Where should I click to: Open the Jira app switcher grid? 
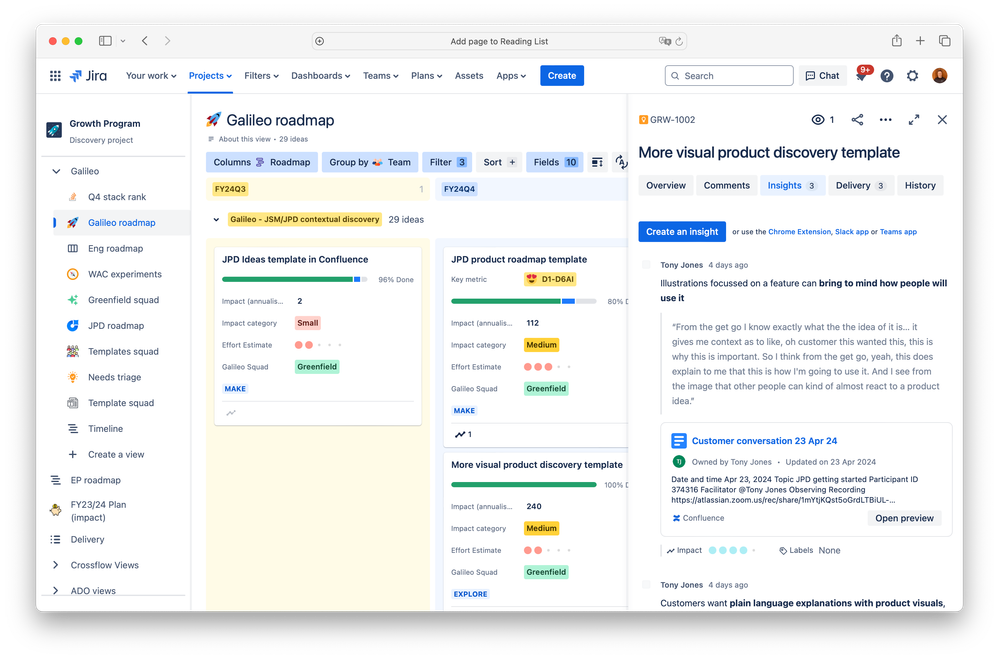[55, 76]
